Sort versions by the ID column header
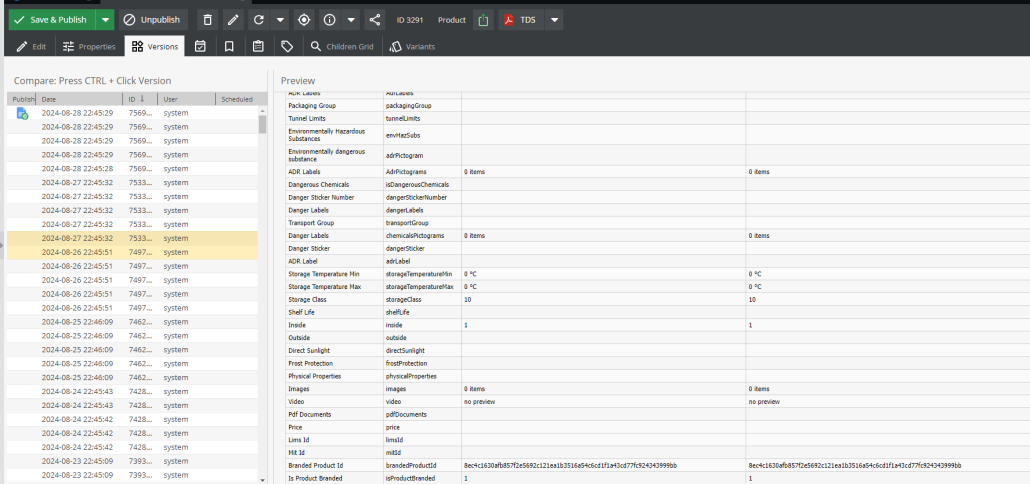This screenshot has height=484, width=1030. tap(140, 99)
